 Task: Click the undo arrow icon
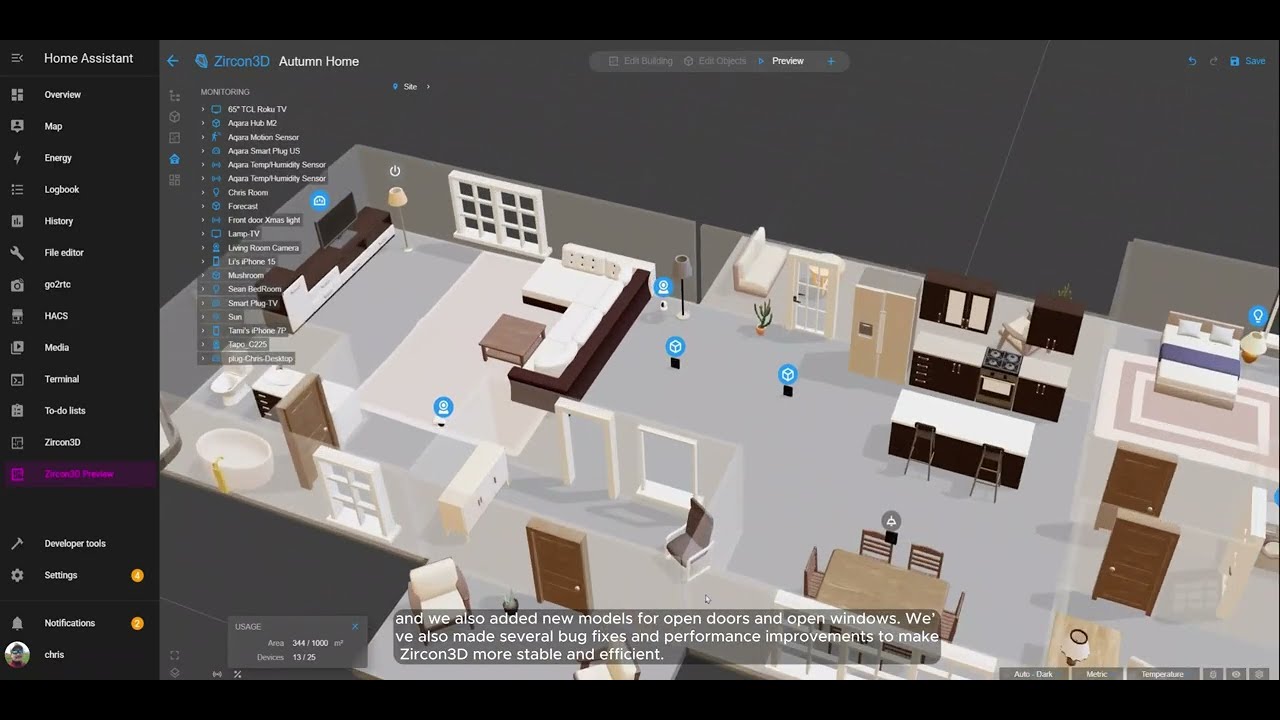pyautogui.click(x=1192, y=61)
